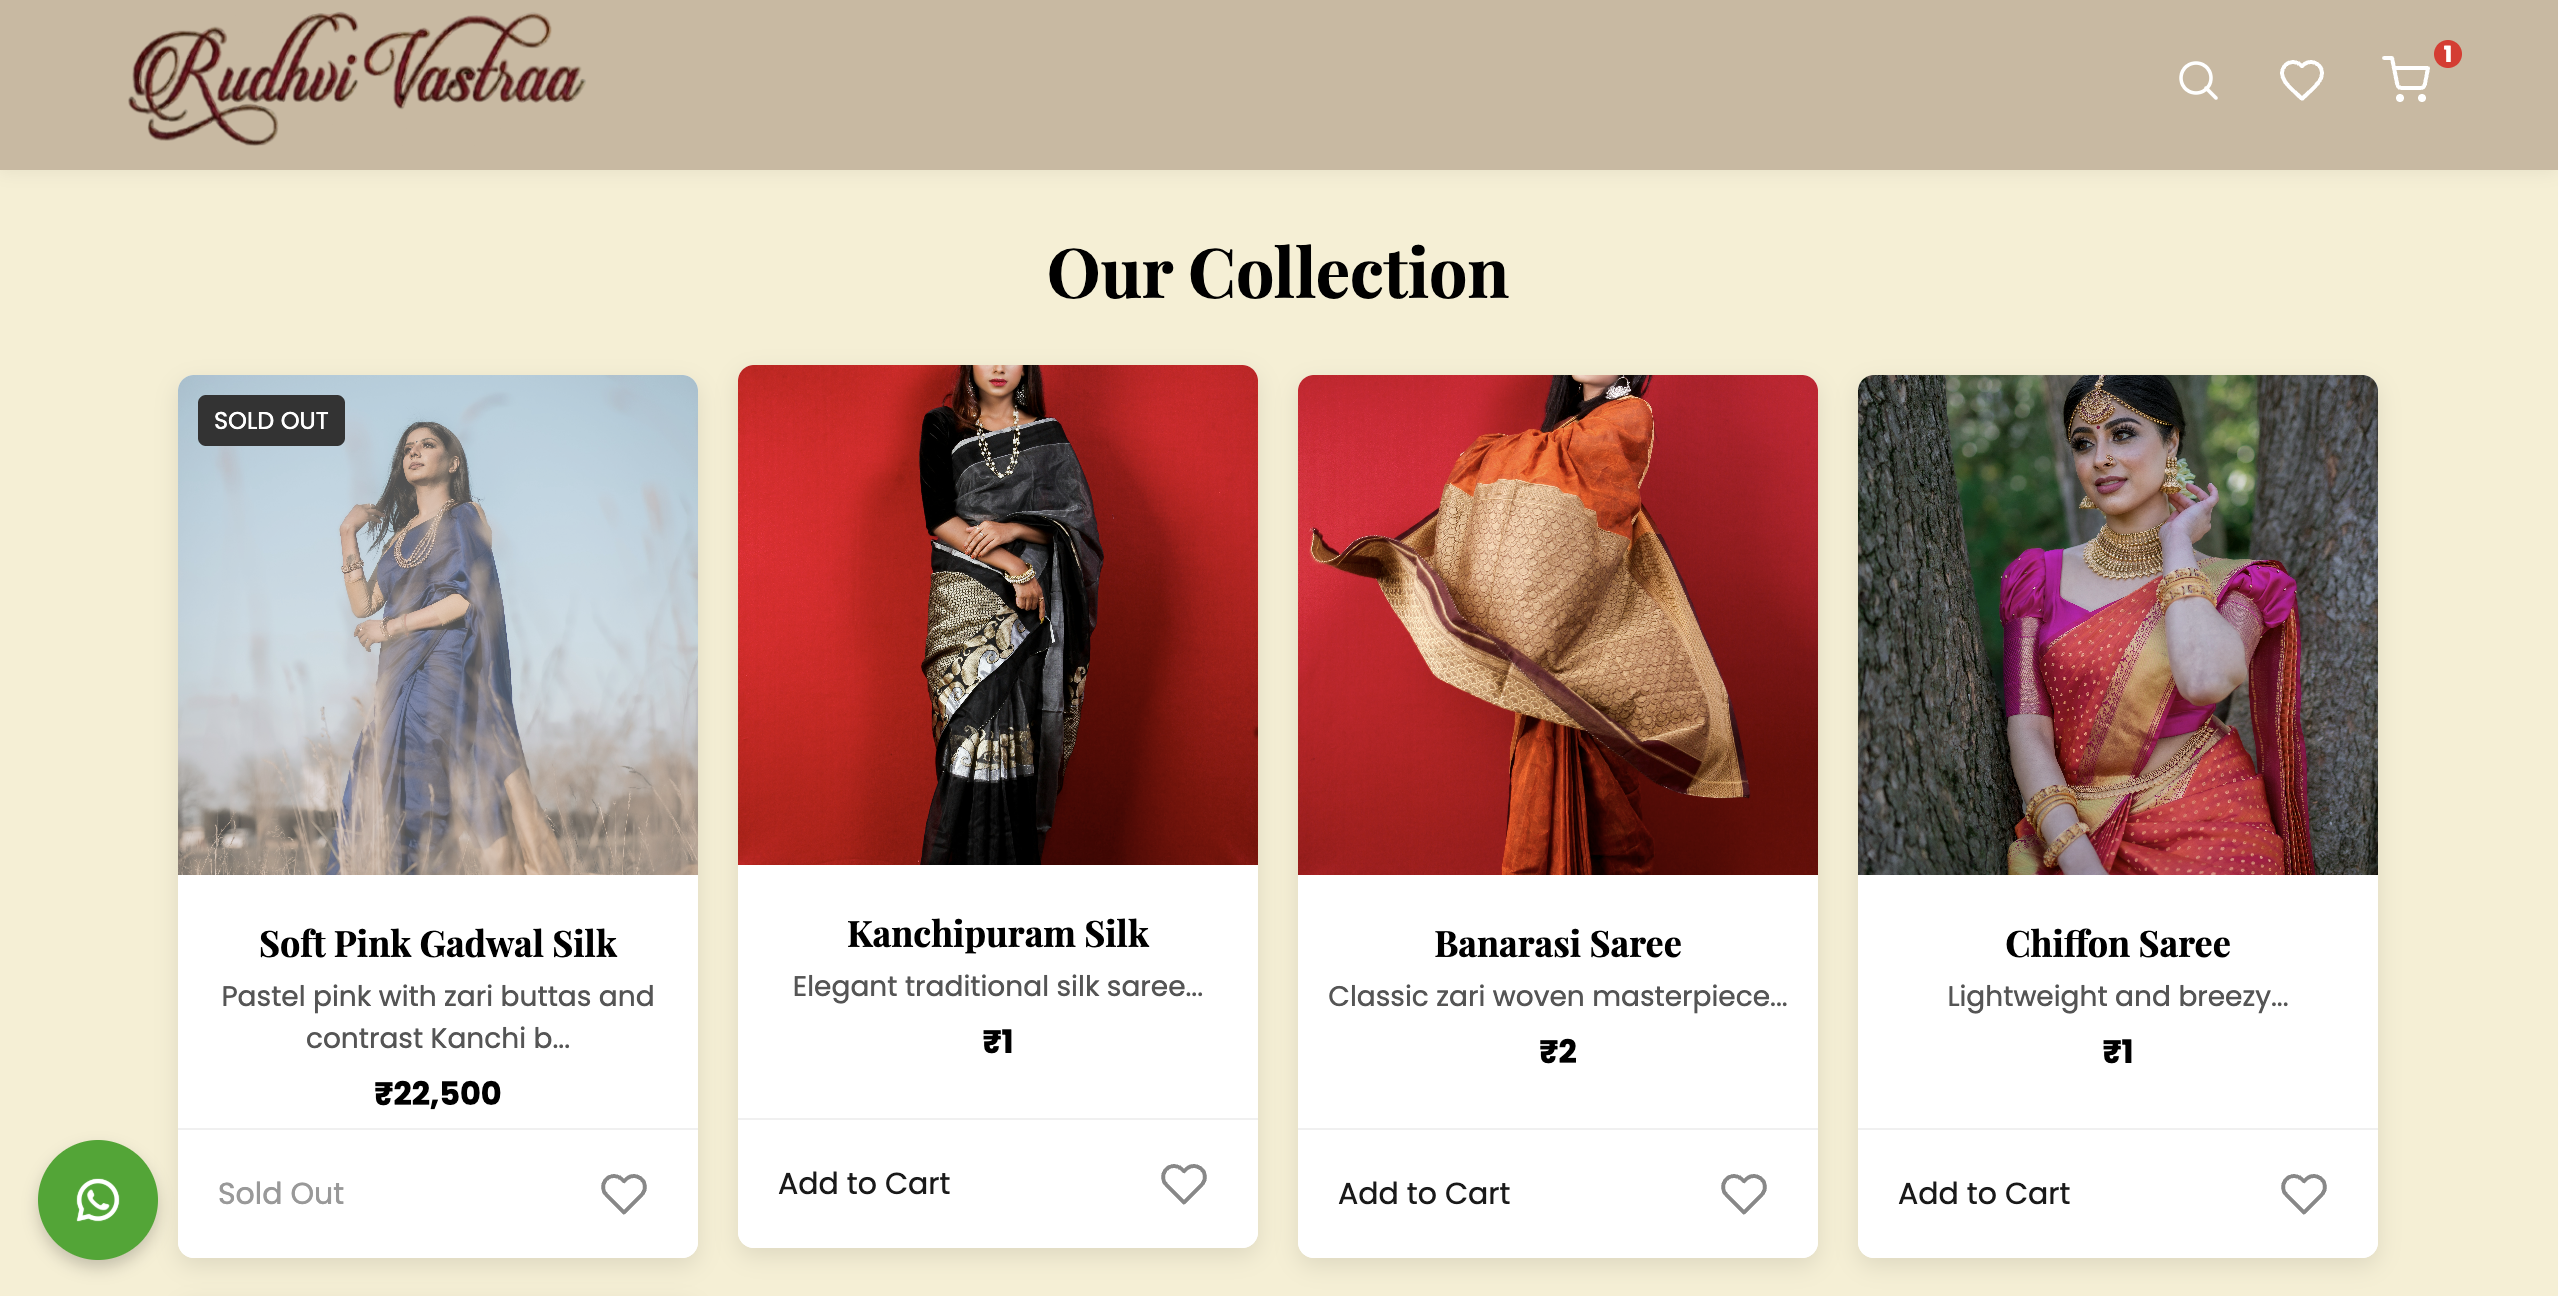
Task: Add Banarasi Saree to wishlist with heart
Action: pyautogui.click(x=1743, y=1193)
